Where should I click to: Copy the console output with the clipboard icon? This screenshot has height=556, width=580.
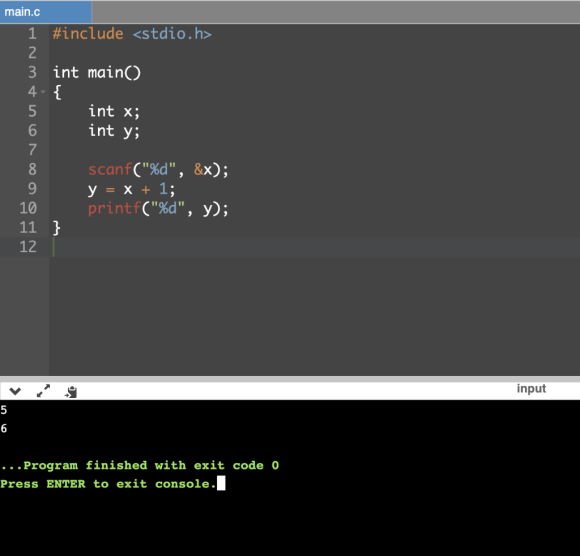71,392
